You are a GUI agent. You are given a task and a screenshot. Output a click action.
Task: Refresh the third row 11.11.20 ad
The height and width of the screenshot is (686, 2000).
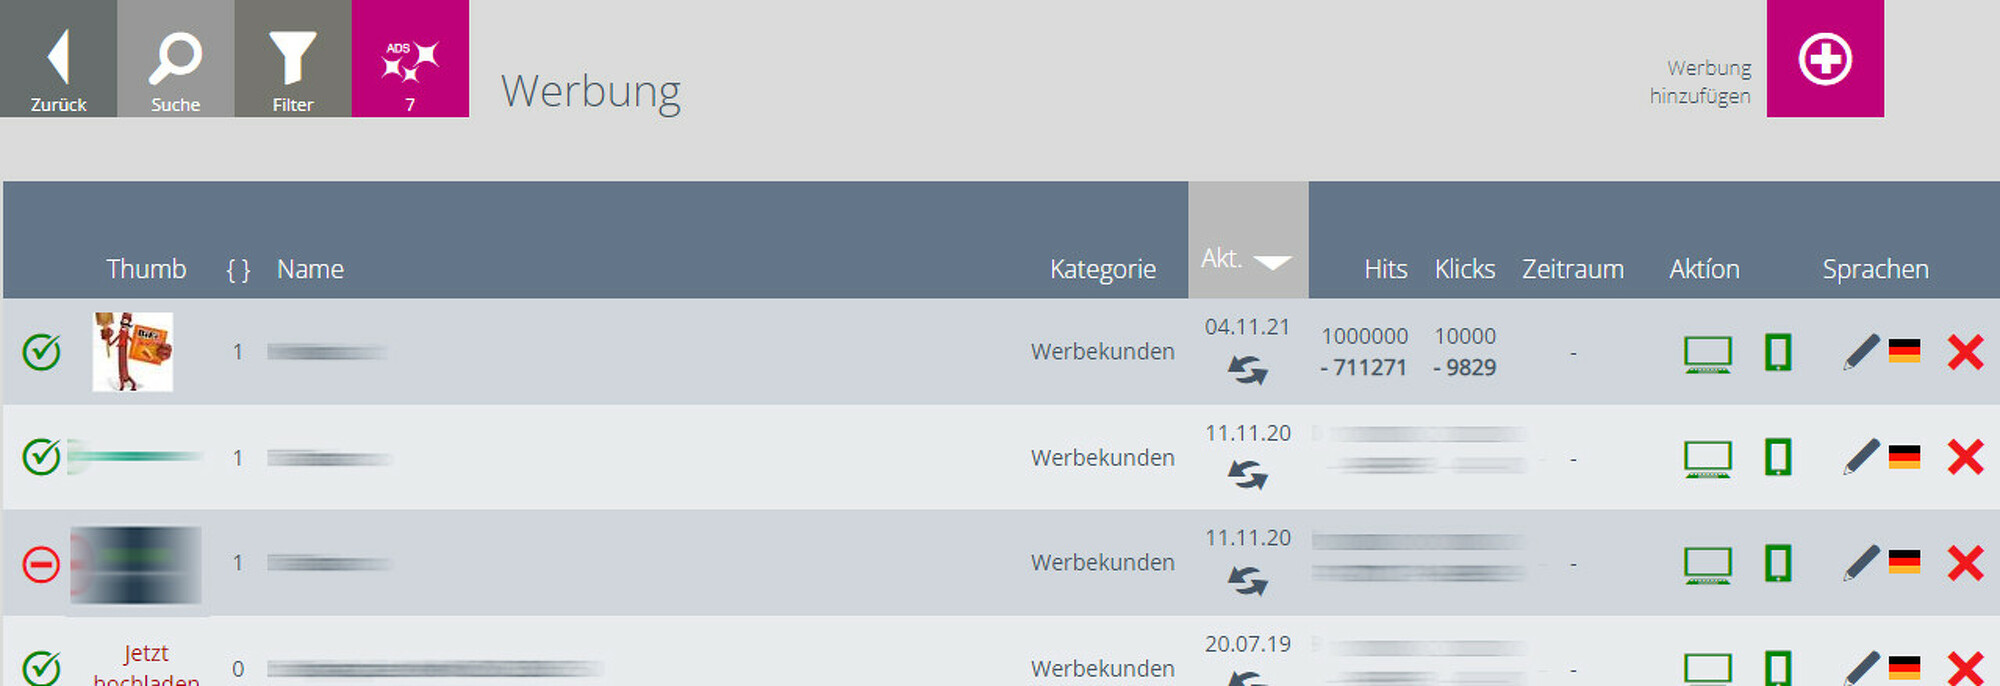click(x=1247, y=580)
